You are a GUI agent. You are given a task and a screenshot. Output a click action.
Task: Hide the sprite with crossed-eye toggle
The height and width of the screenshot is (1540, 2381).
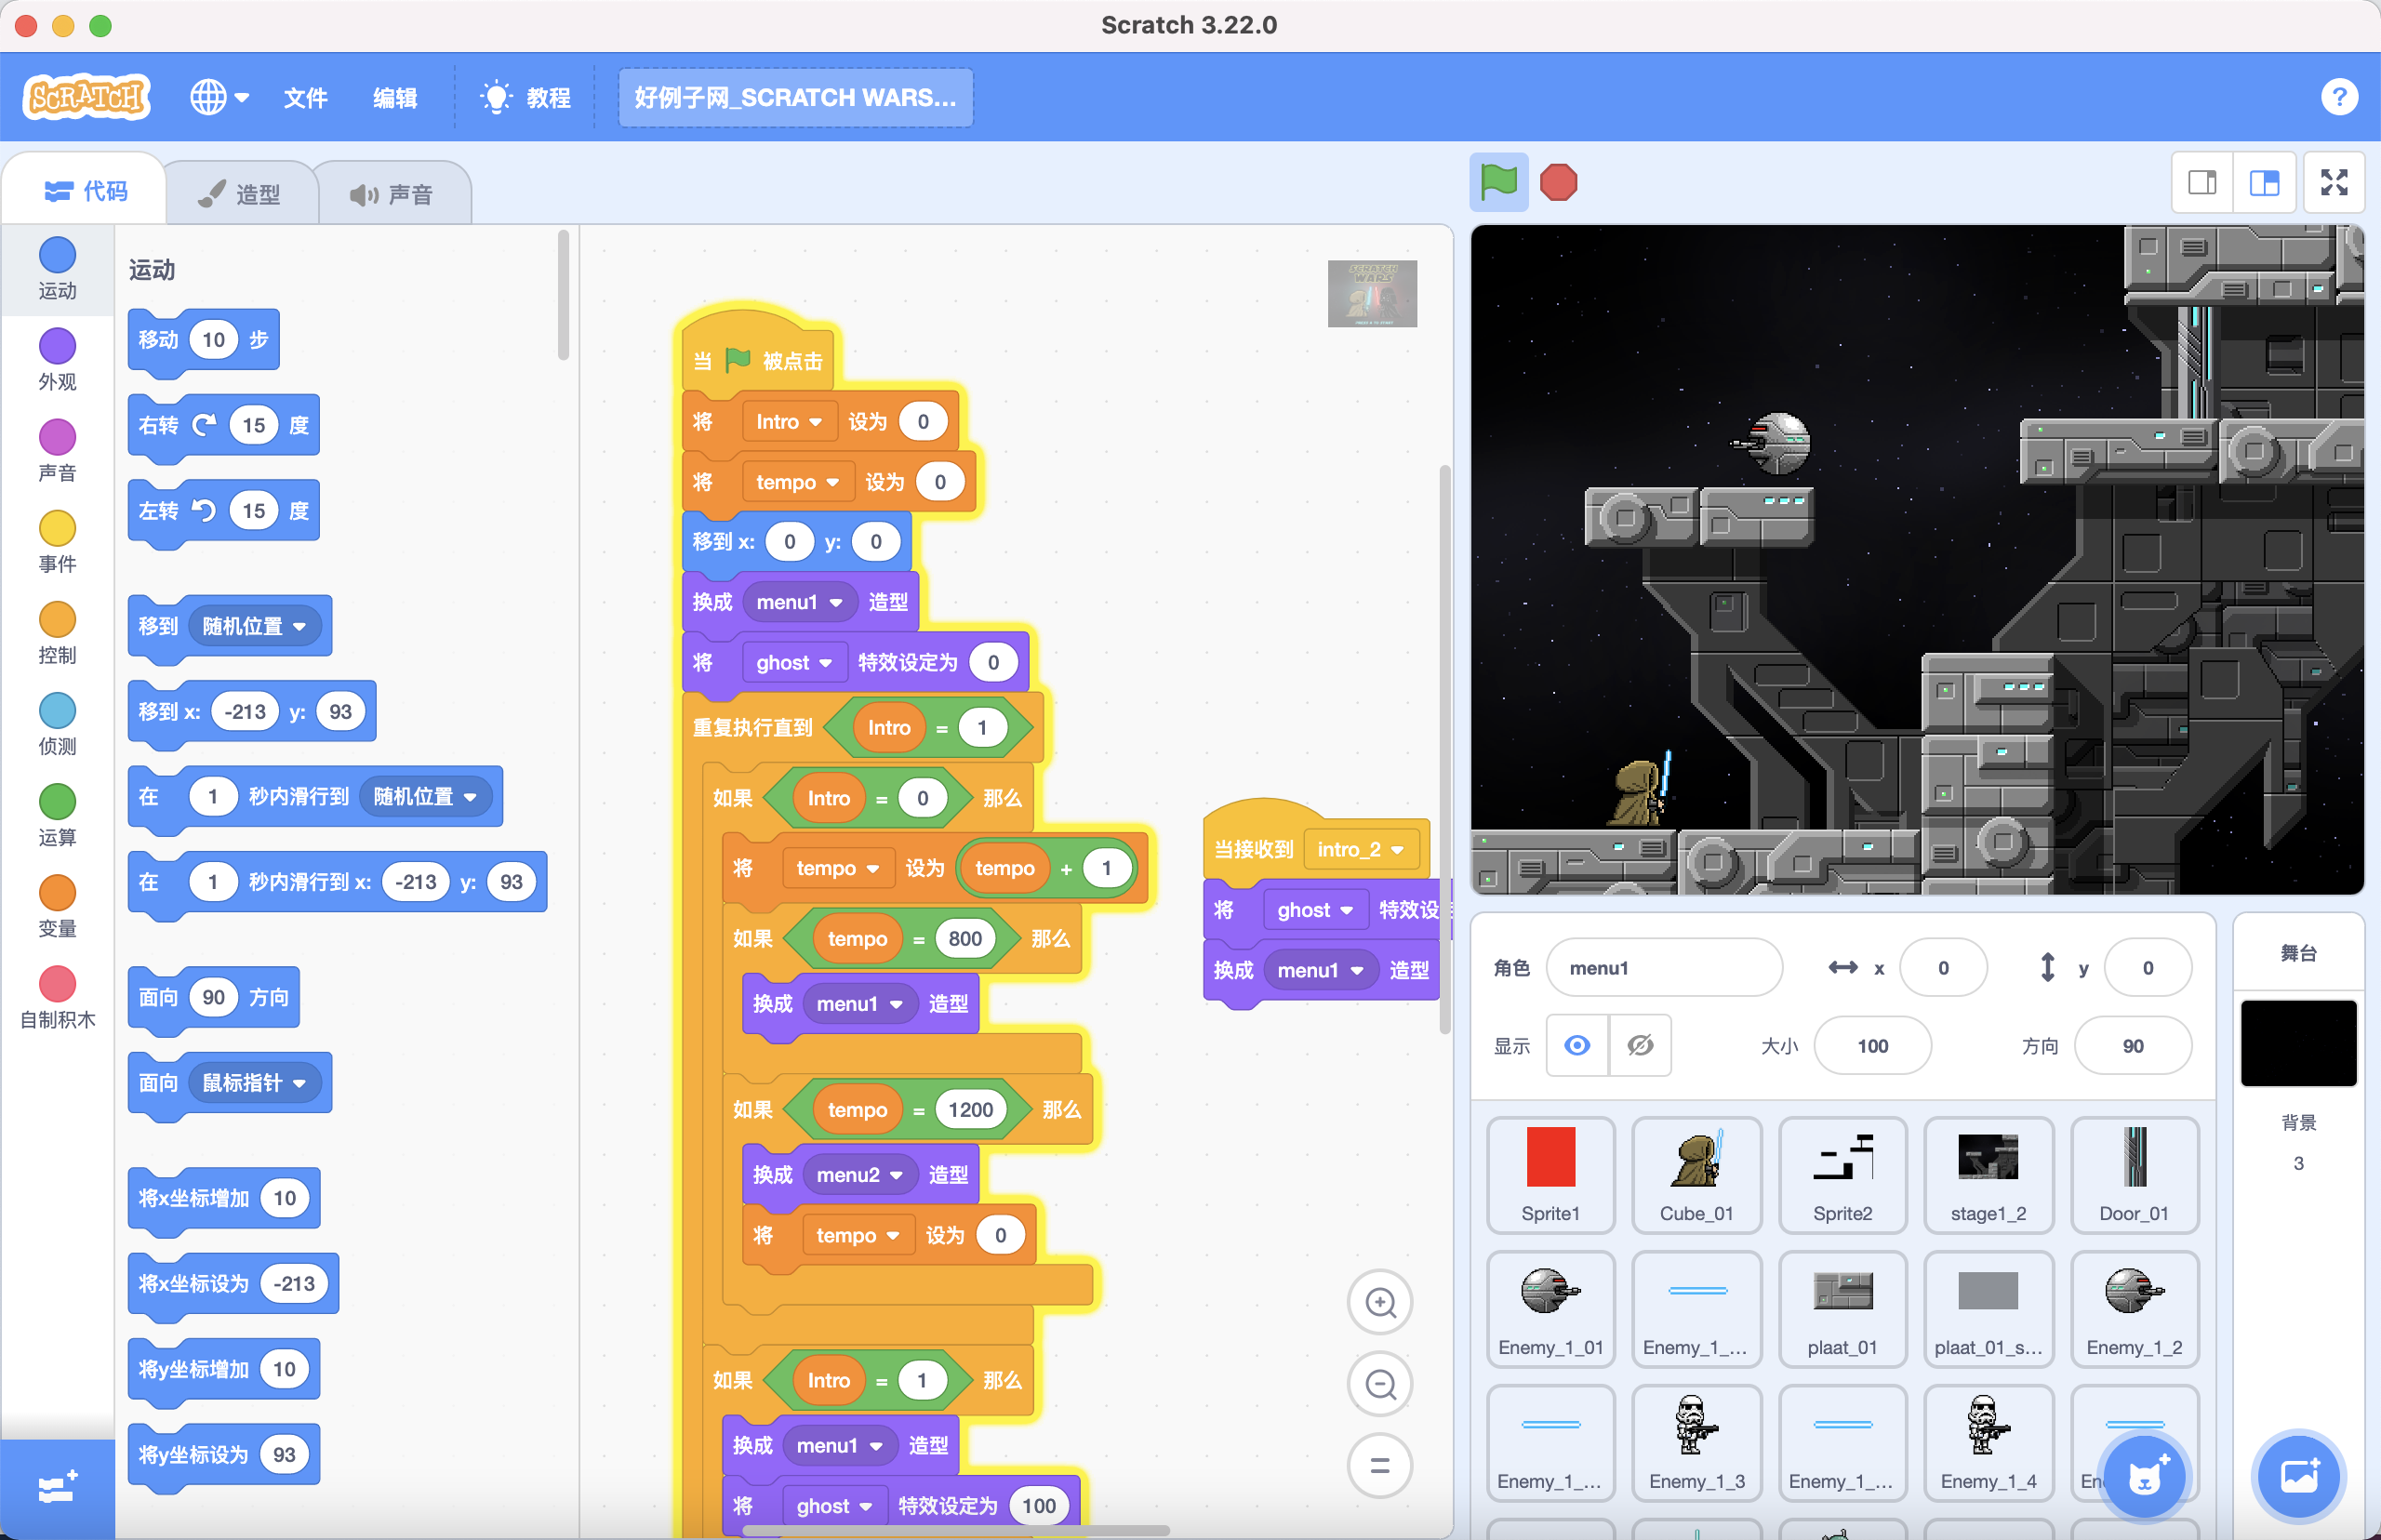1640,1045
